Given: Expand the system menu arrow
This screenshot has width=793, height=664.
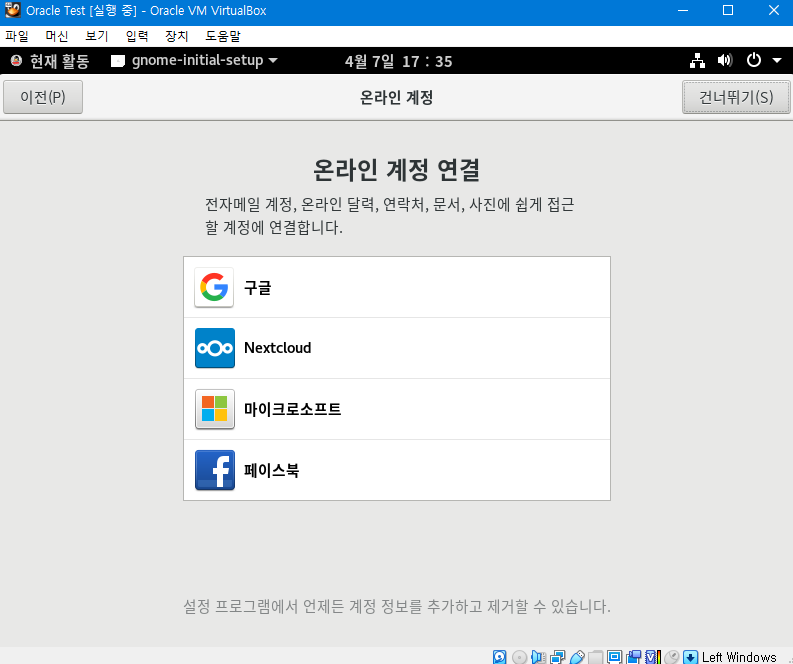Looking at the screenshot, I should coord(777,61).
